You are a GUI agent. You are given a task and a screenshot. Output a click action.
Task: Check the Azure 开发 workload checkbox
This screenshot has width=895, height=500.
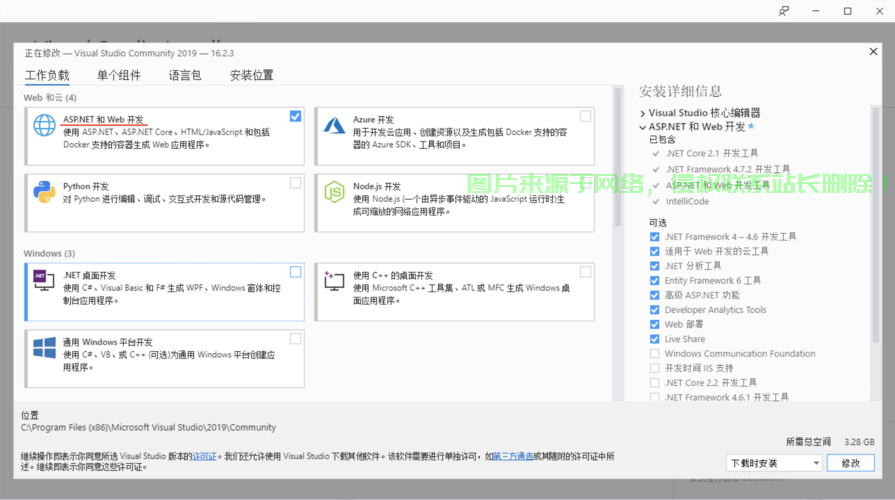tap(585, 116)
